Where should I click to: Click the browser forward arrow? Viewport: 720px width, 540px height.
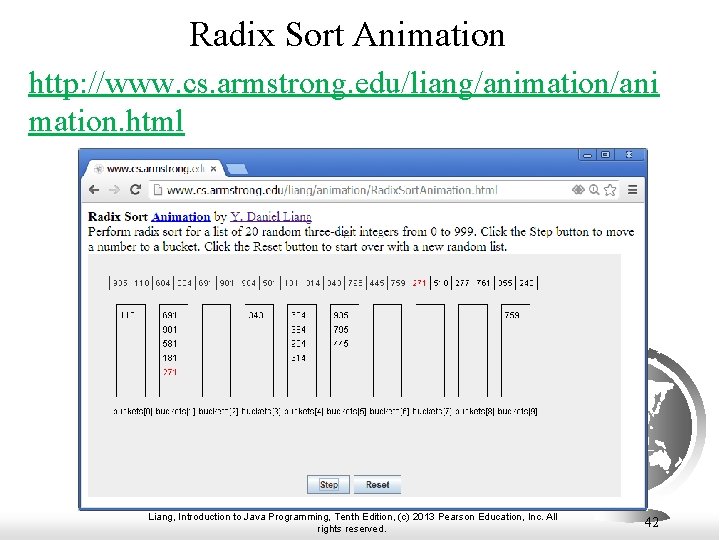114,190
